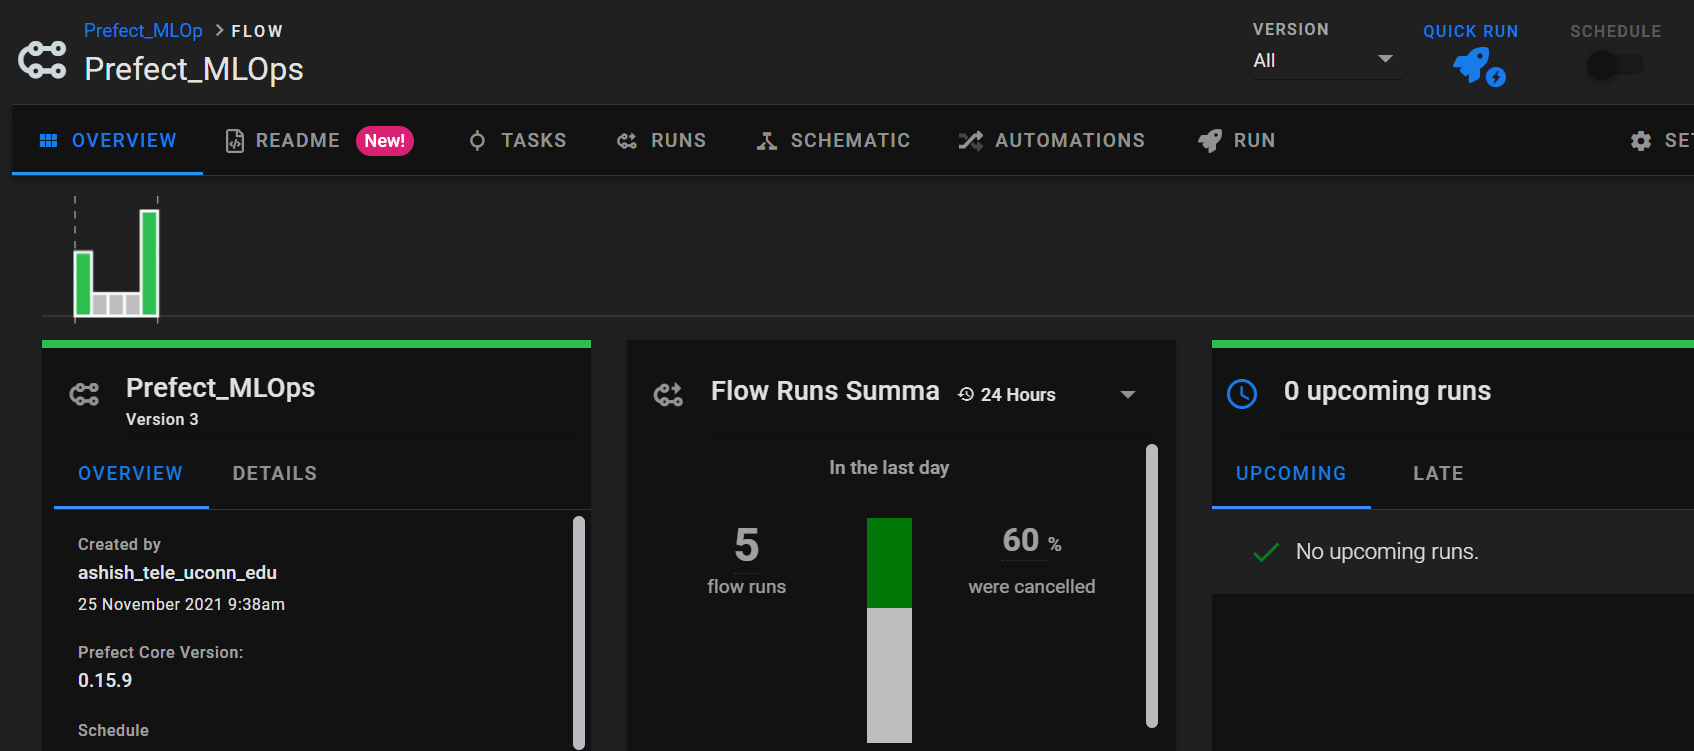Open the Tasks tab

click(517, 140)
